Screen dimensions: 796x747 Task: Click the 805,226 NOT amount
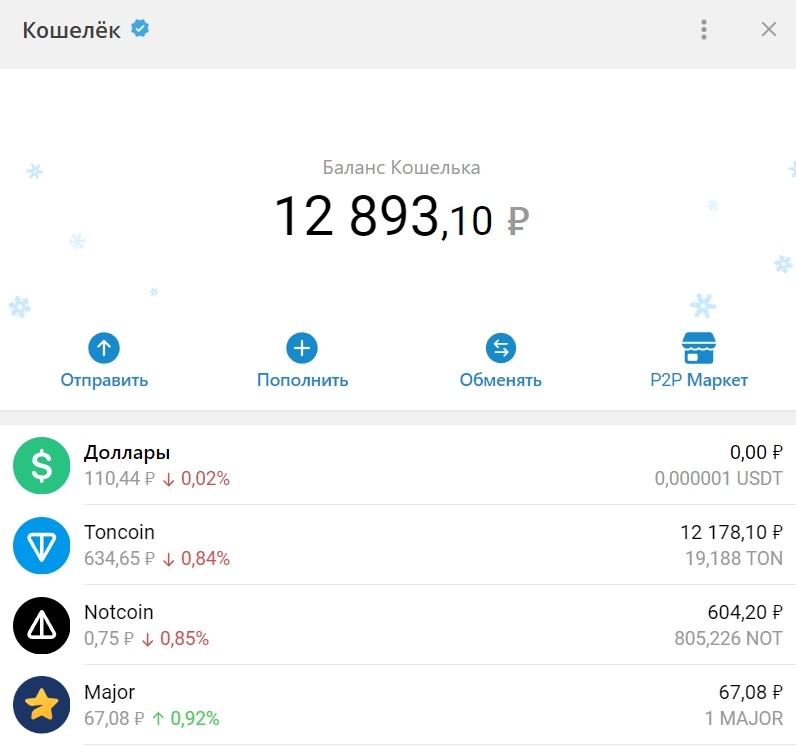pos(728,638)
